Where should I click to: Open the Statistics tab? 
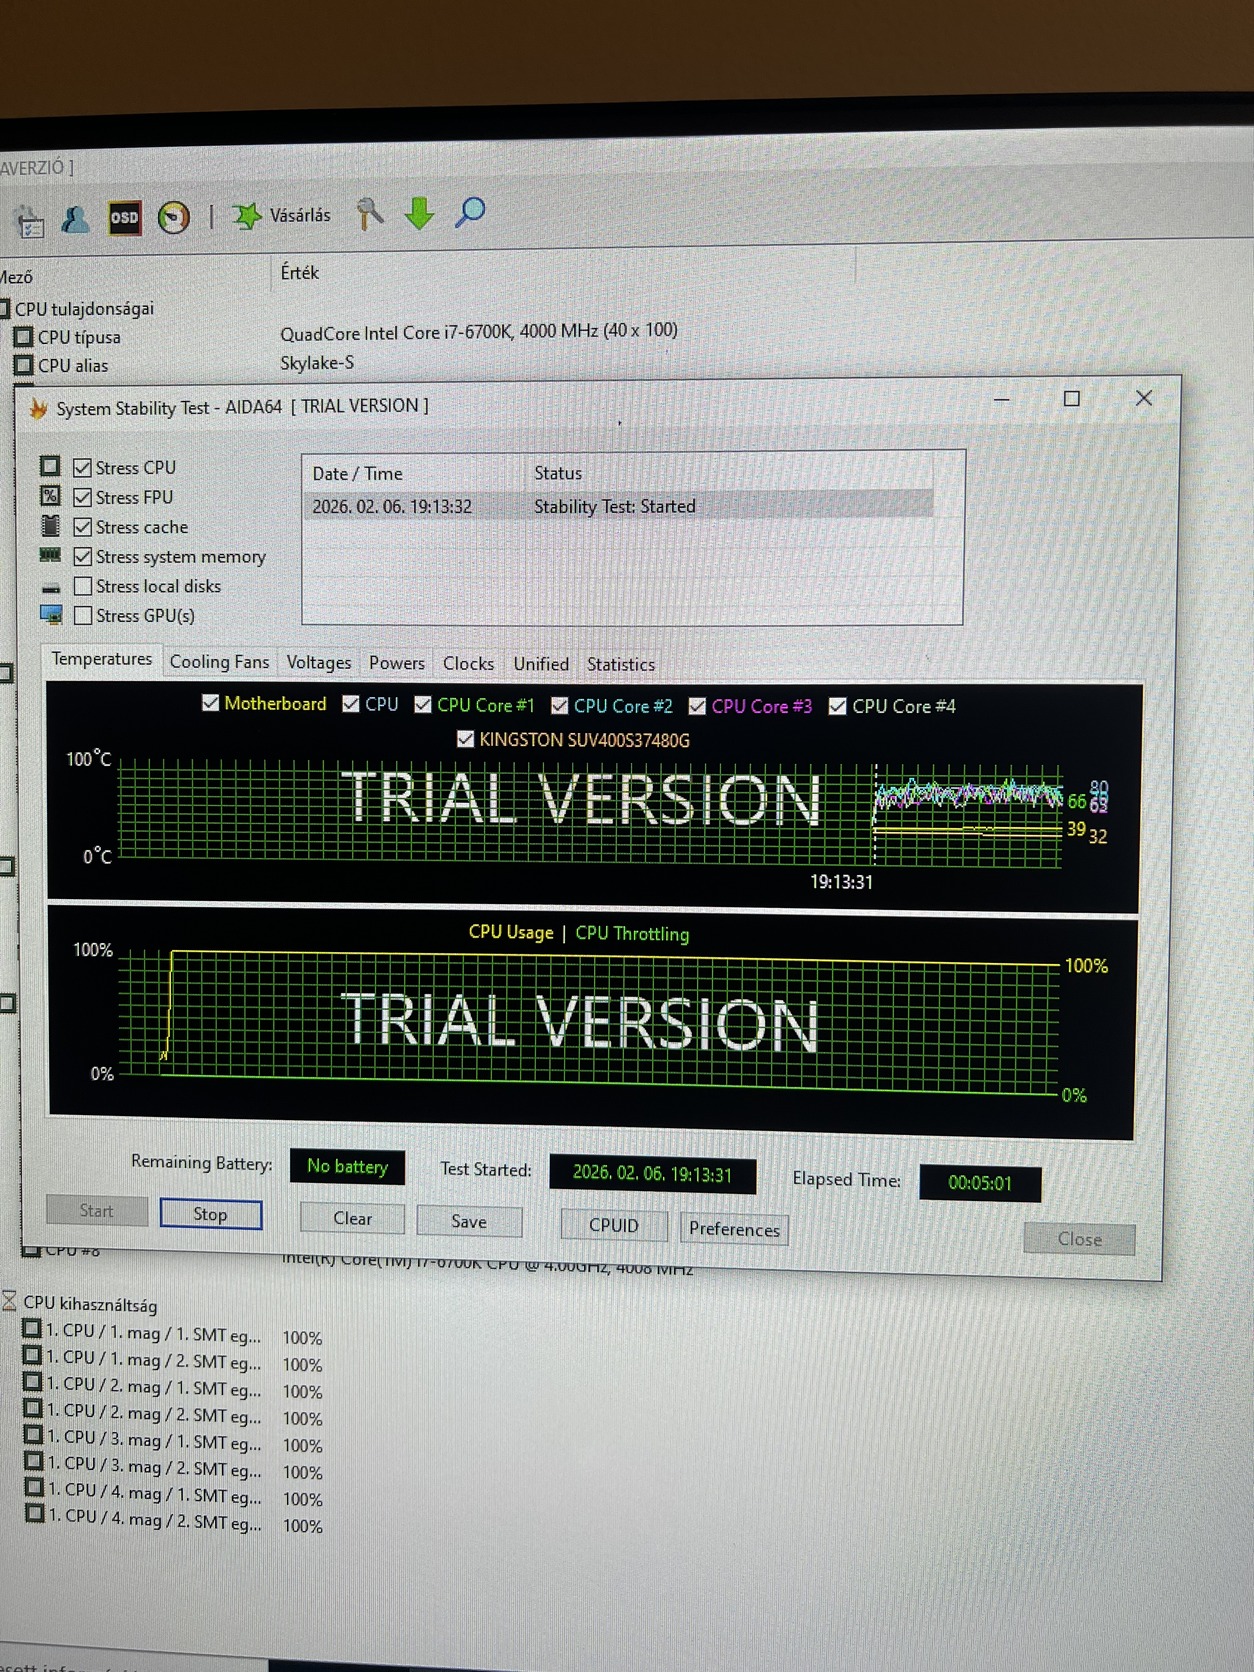coord(621,665)
